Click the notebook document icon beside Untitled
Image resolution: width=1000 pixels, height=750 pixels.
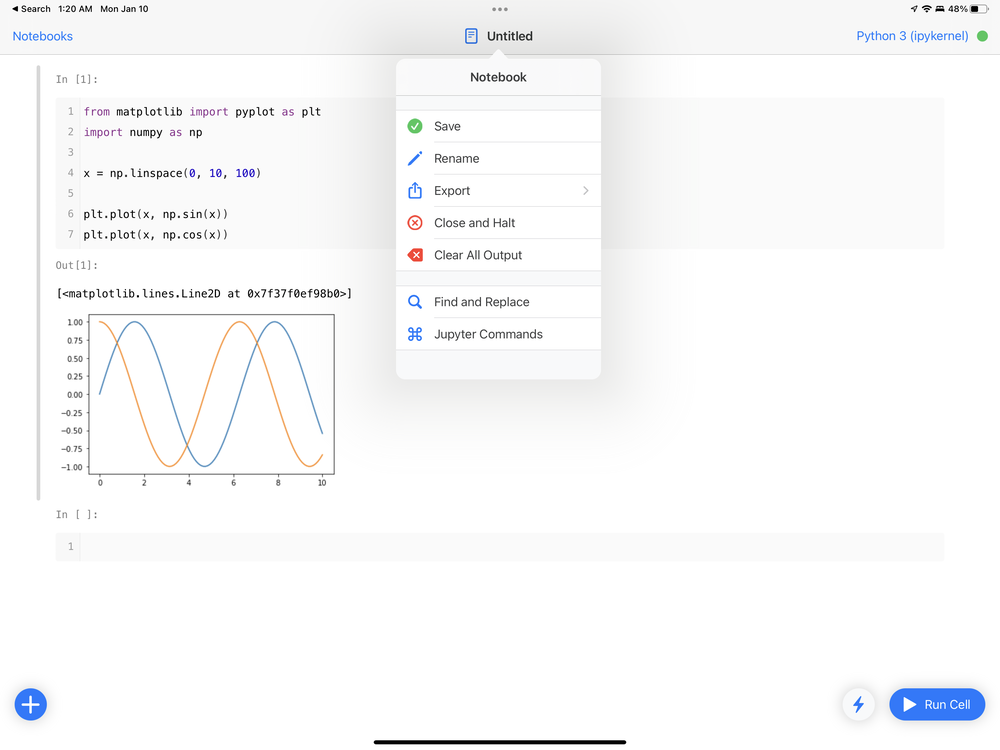(x=471, y=36)
